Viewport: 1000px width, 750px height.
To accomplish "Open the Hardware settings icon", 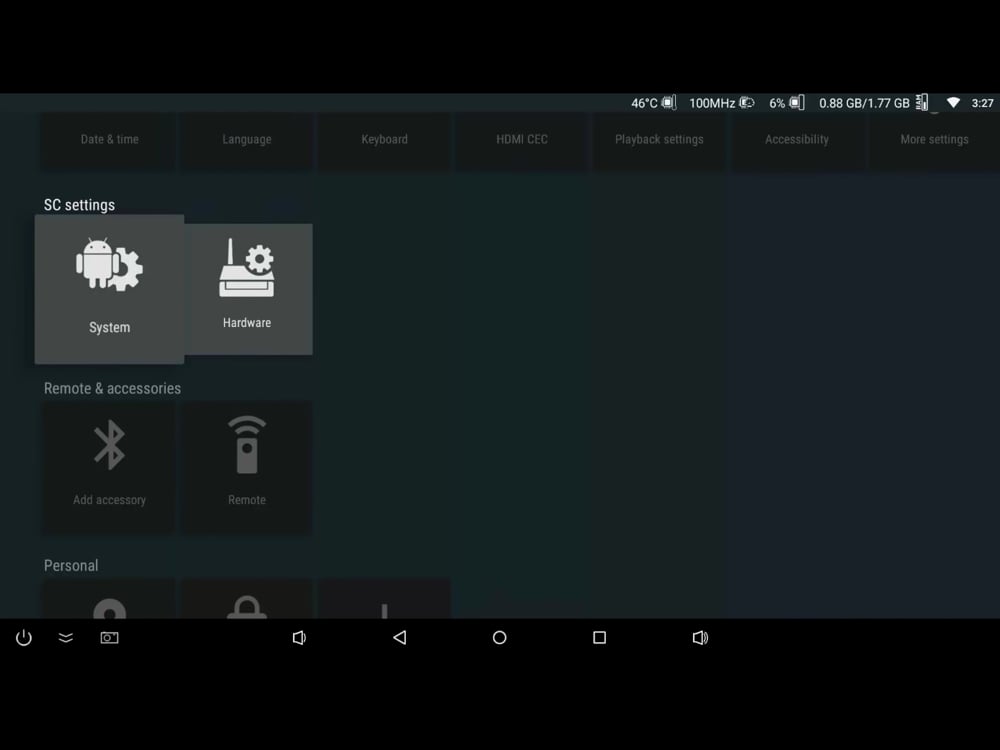I will pyautogui.click(x=246, y=289).
